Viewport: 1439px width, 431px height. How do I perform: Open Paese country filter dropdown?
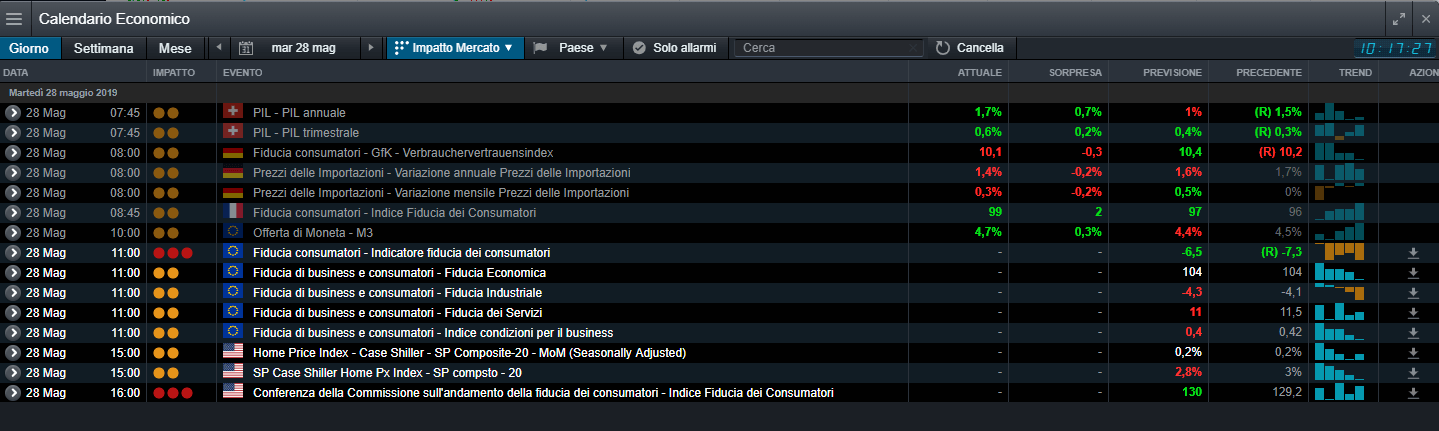point(571,47)
